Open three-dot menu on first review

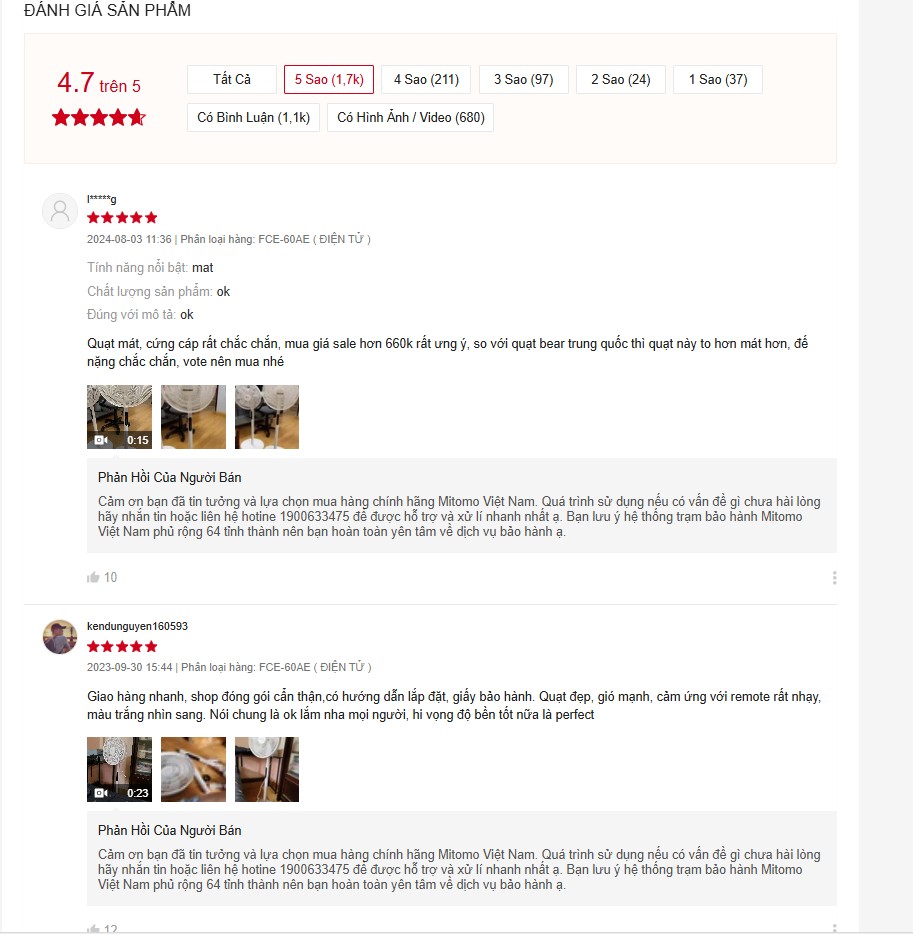tap(834, 577)
